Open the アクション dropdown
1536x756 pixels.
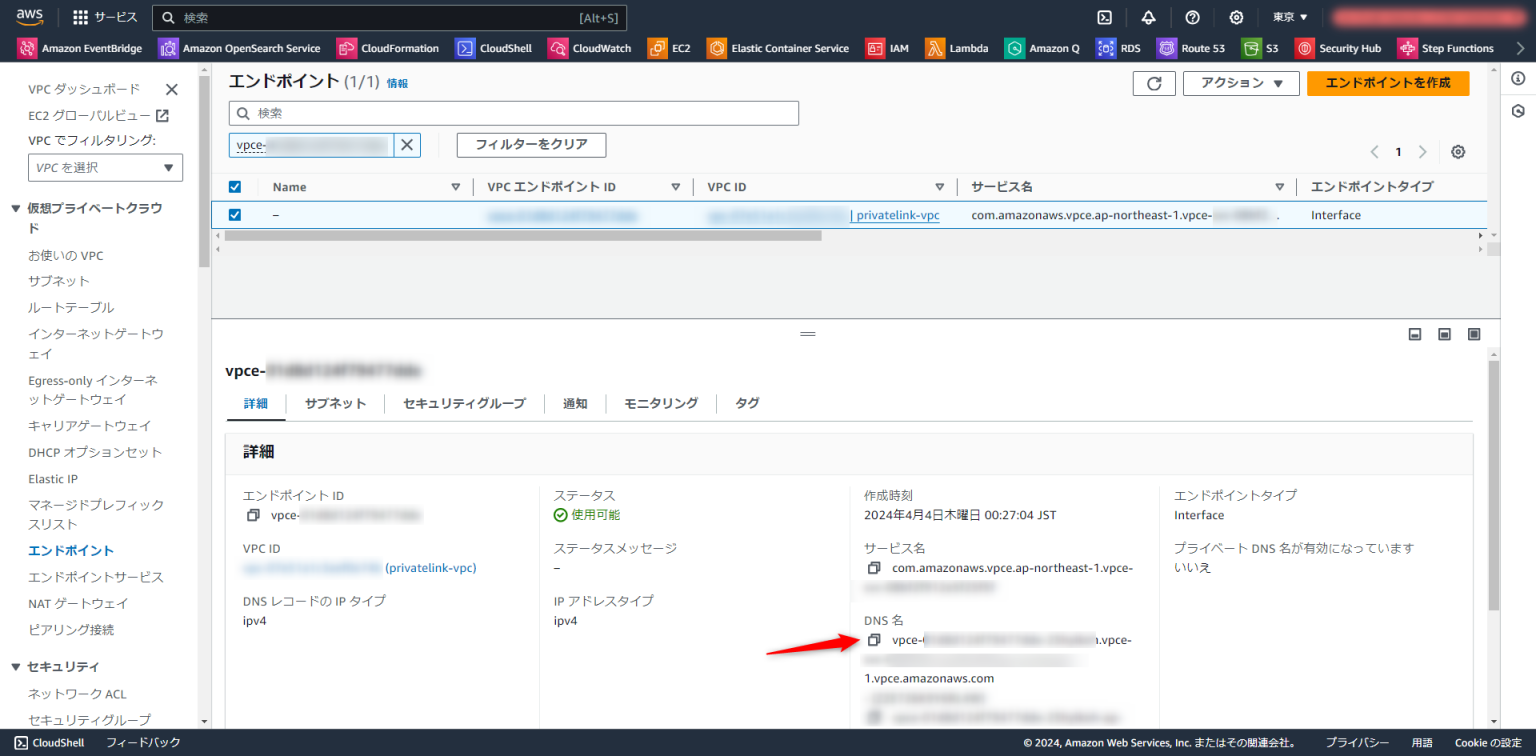1240,83
